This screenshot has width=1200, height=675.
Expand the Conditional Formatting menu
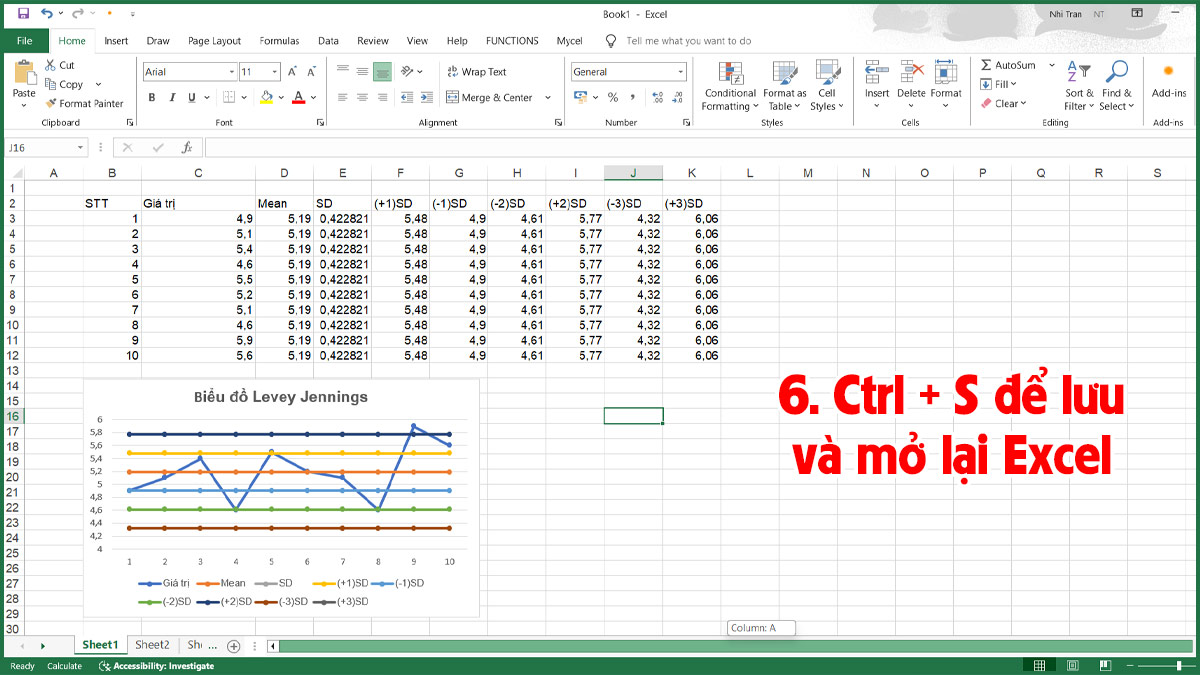click(730, 86)
